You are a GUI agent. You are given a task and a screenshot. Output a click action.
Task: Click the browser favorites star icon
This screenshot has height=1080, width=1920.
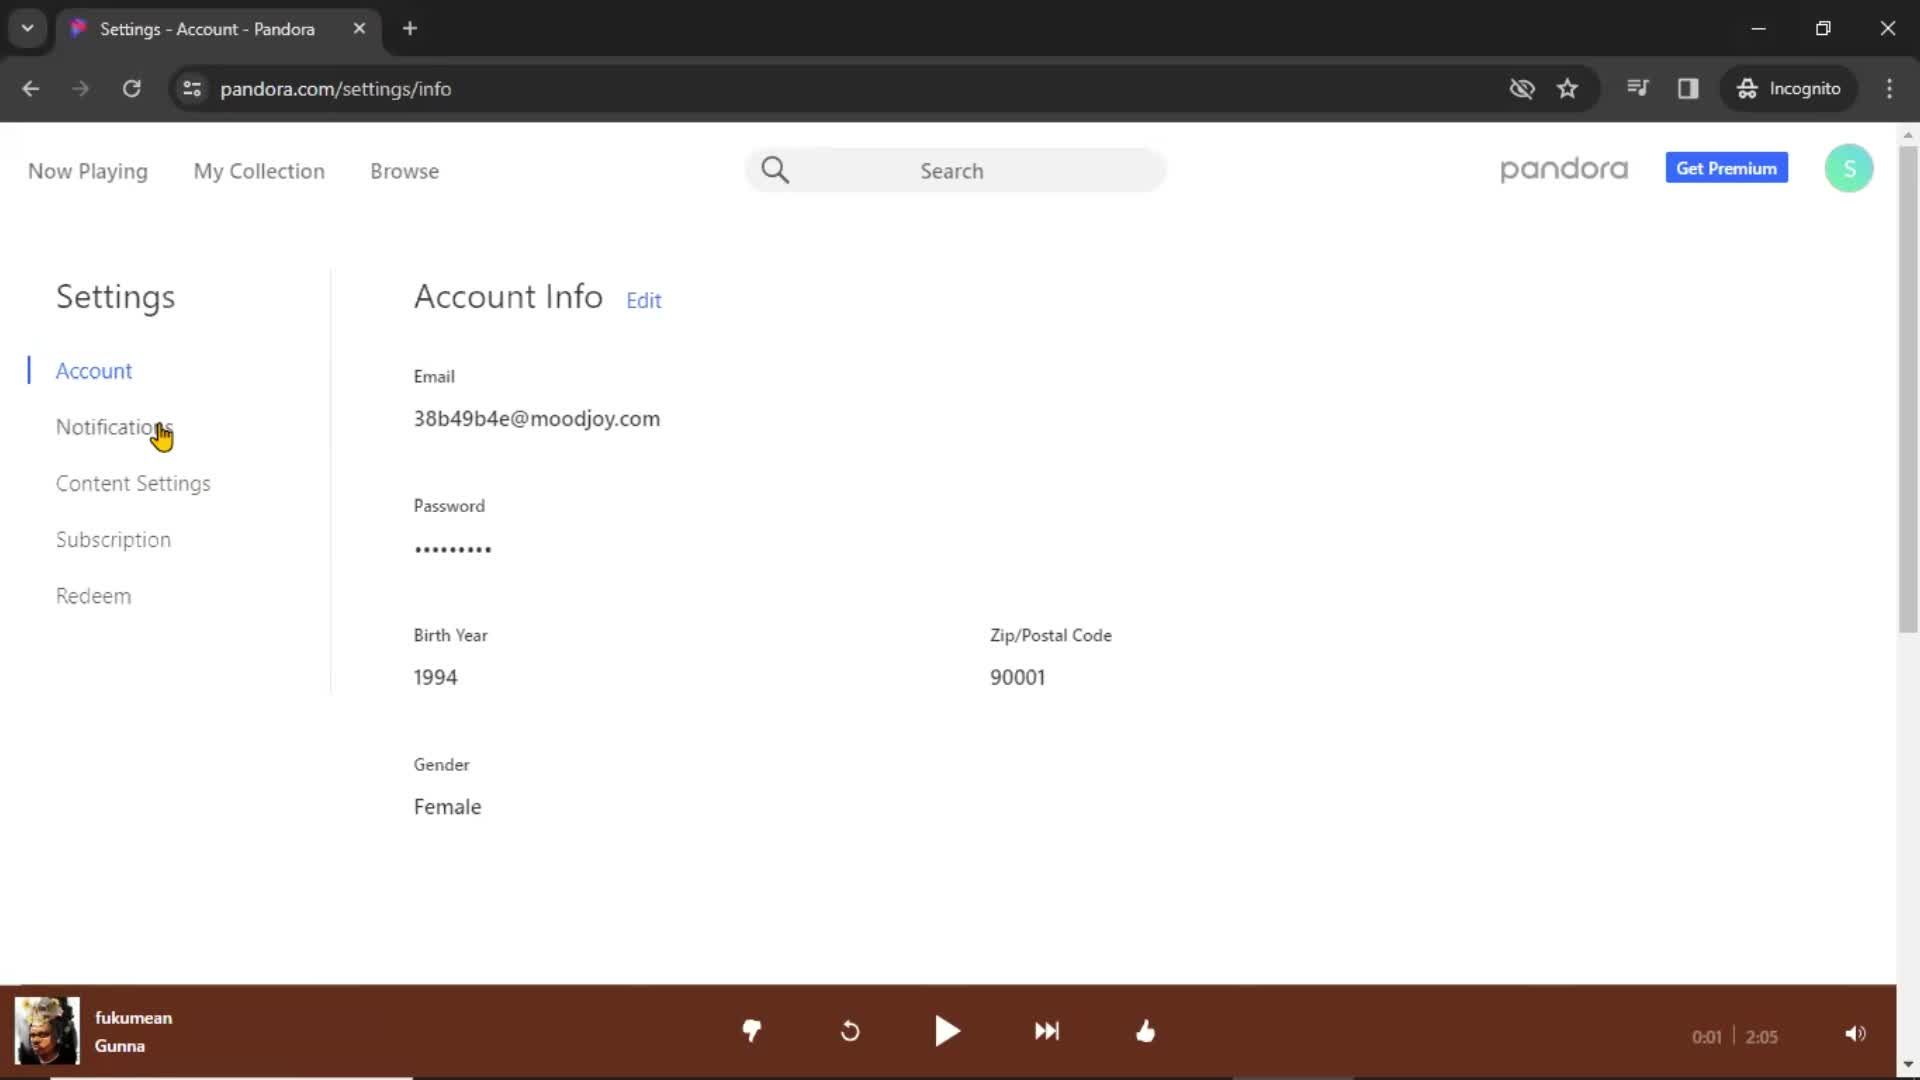tap(1568, 88)
